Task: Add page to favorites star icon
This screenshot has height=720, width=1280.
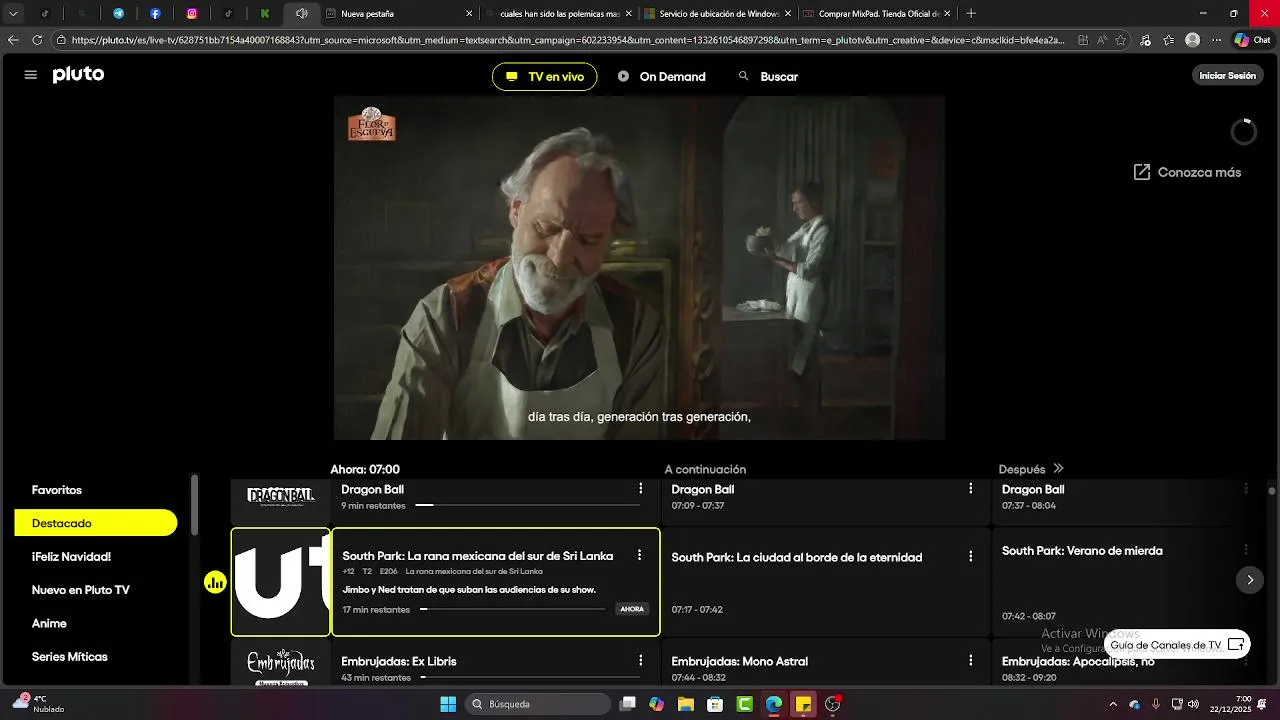Action: tap(1120, 40)
